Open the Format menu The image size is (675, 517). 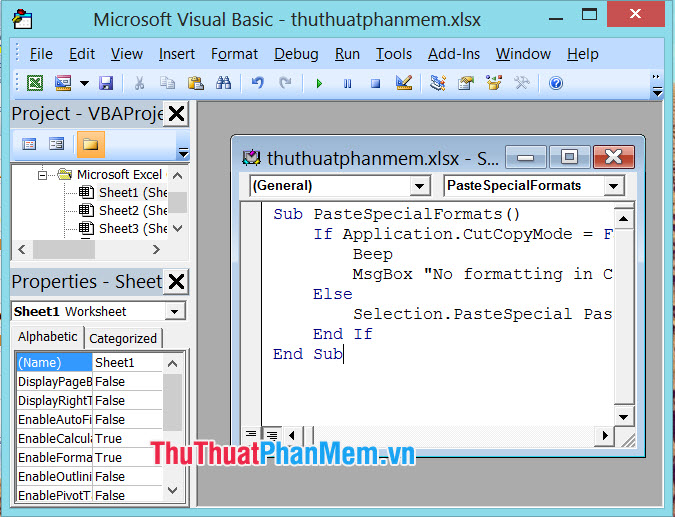(x=234, y=54)
